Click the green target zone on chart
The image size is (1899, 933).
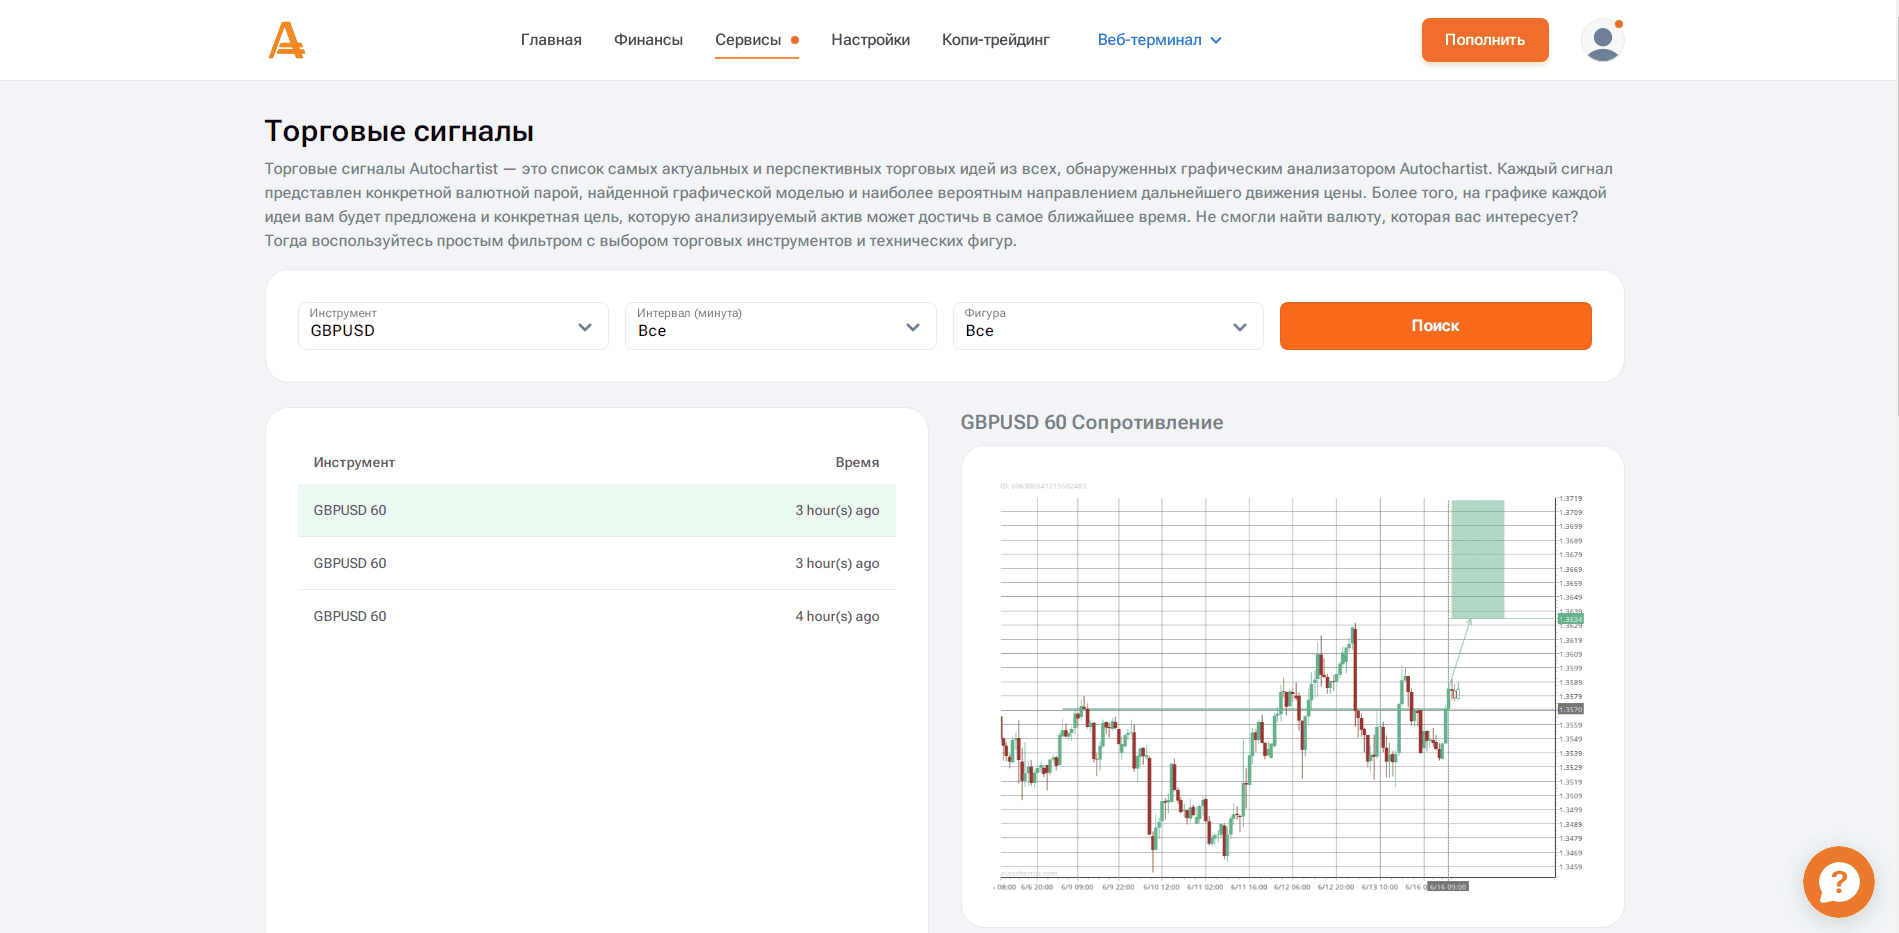tap(1477, 558)
